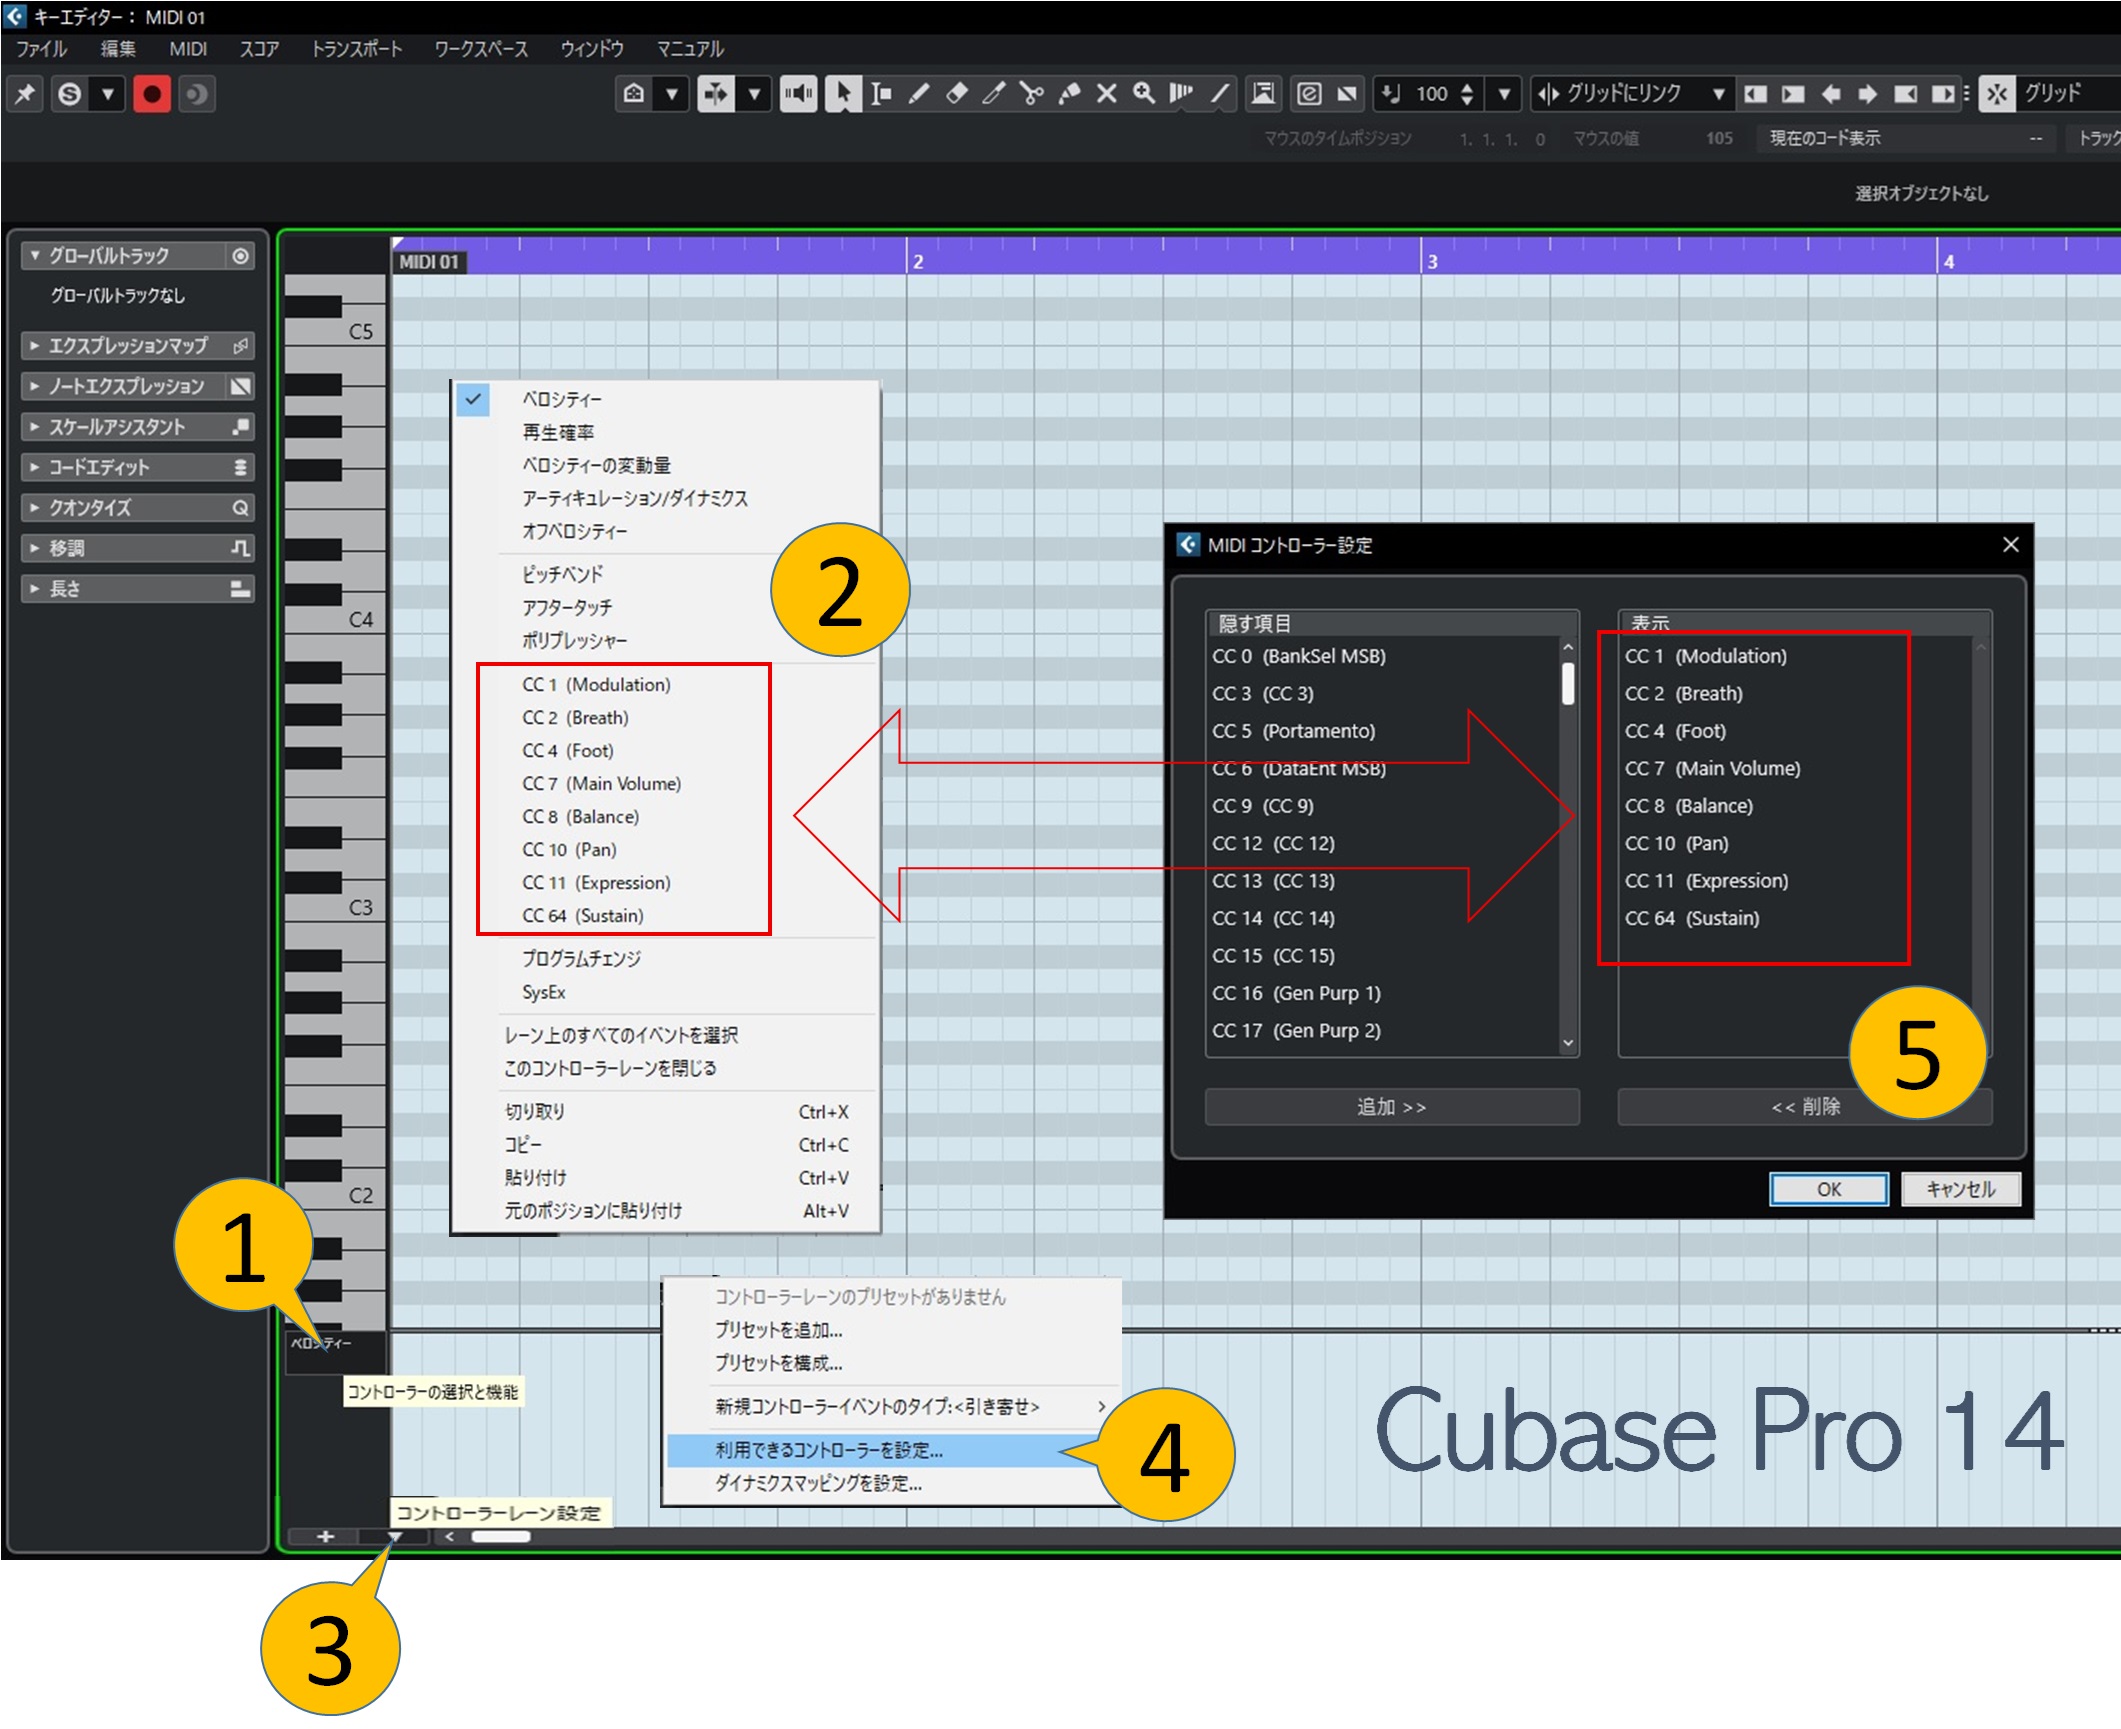Open the insert velocity dropdown arrow
Screen dimensions: 2121x1729
pyautogui.click(x=1504, y=94)
